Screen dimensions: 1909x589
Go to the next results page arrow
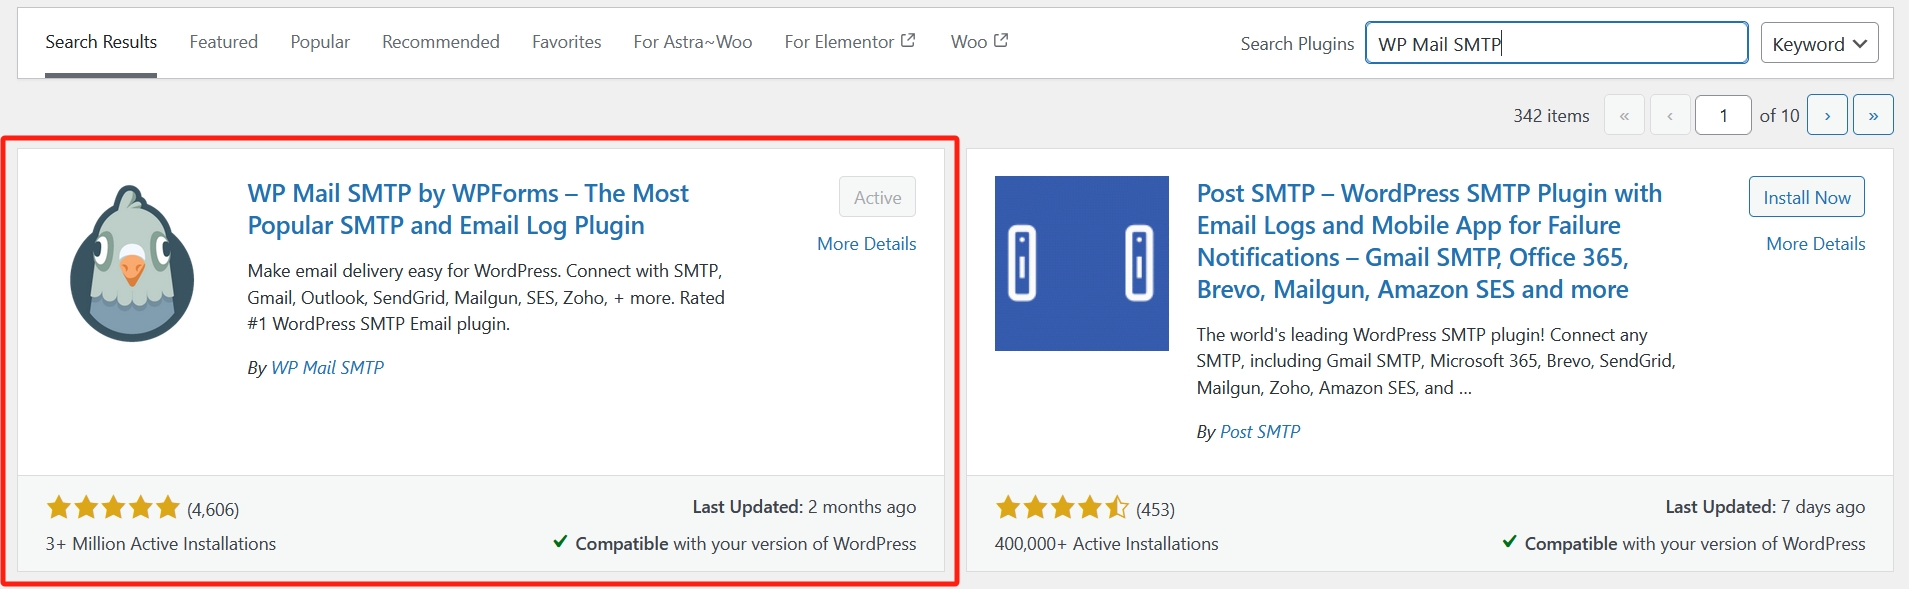point(1827,116)
